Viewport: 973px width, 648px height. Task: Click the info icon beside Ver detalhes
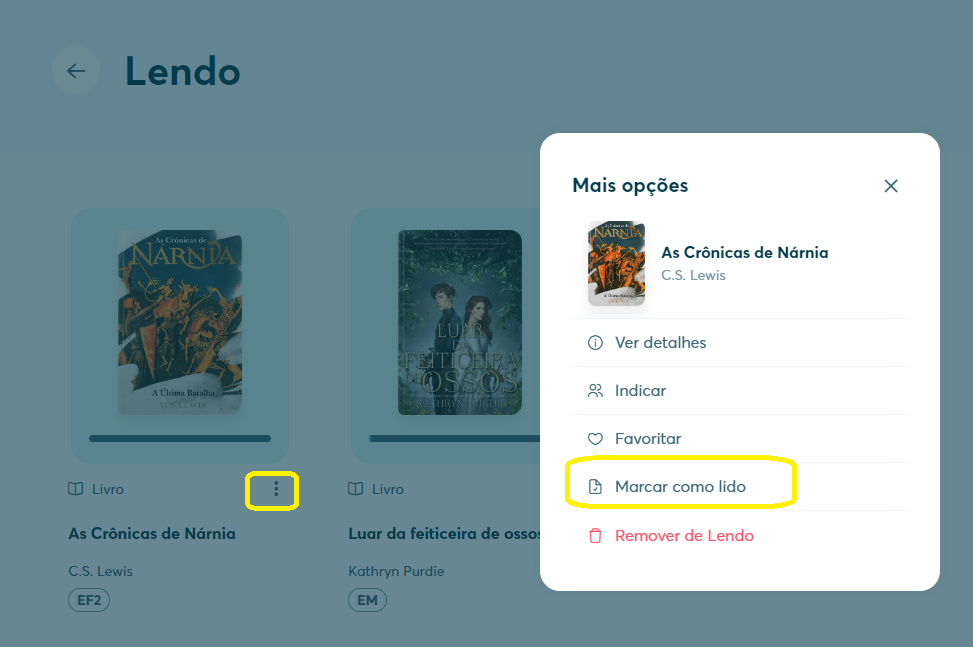(594, 343)
